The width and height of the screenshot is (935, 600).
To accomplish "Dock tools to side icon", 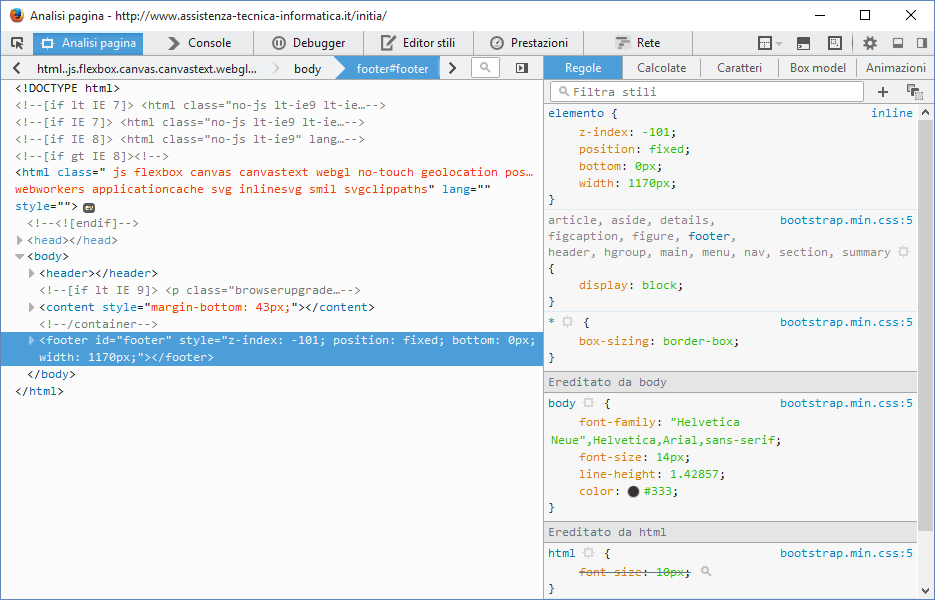I will coord(922,43).
